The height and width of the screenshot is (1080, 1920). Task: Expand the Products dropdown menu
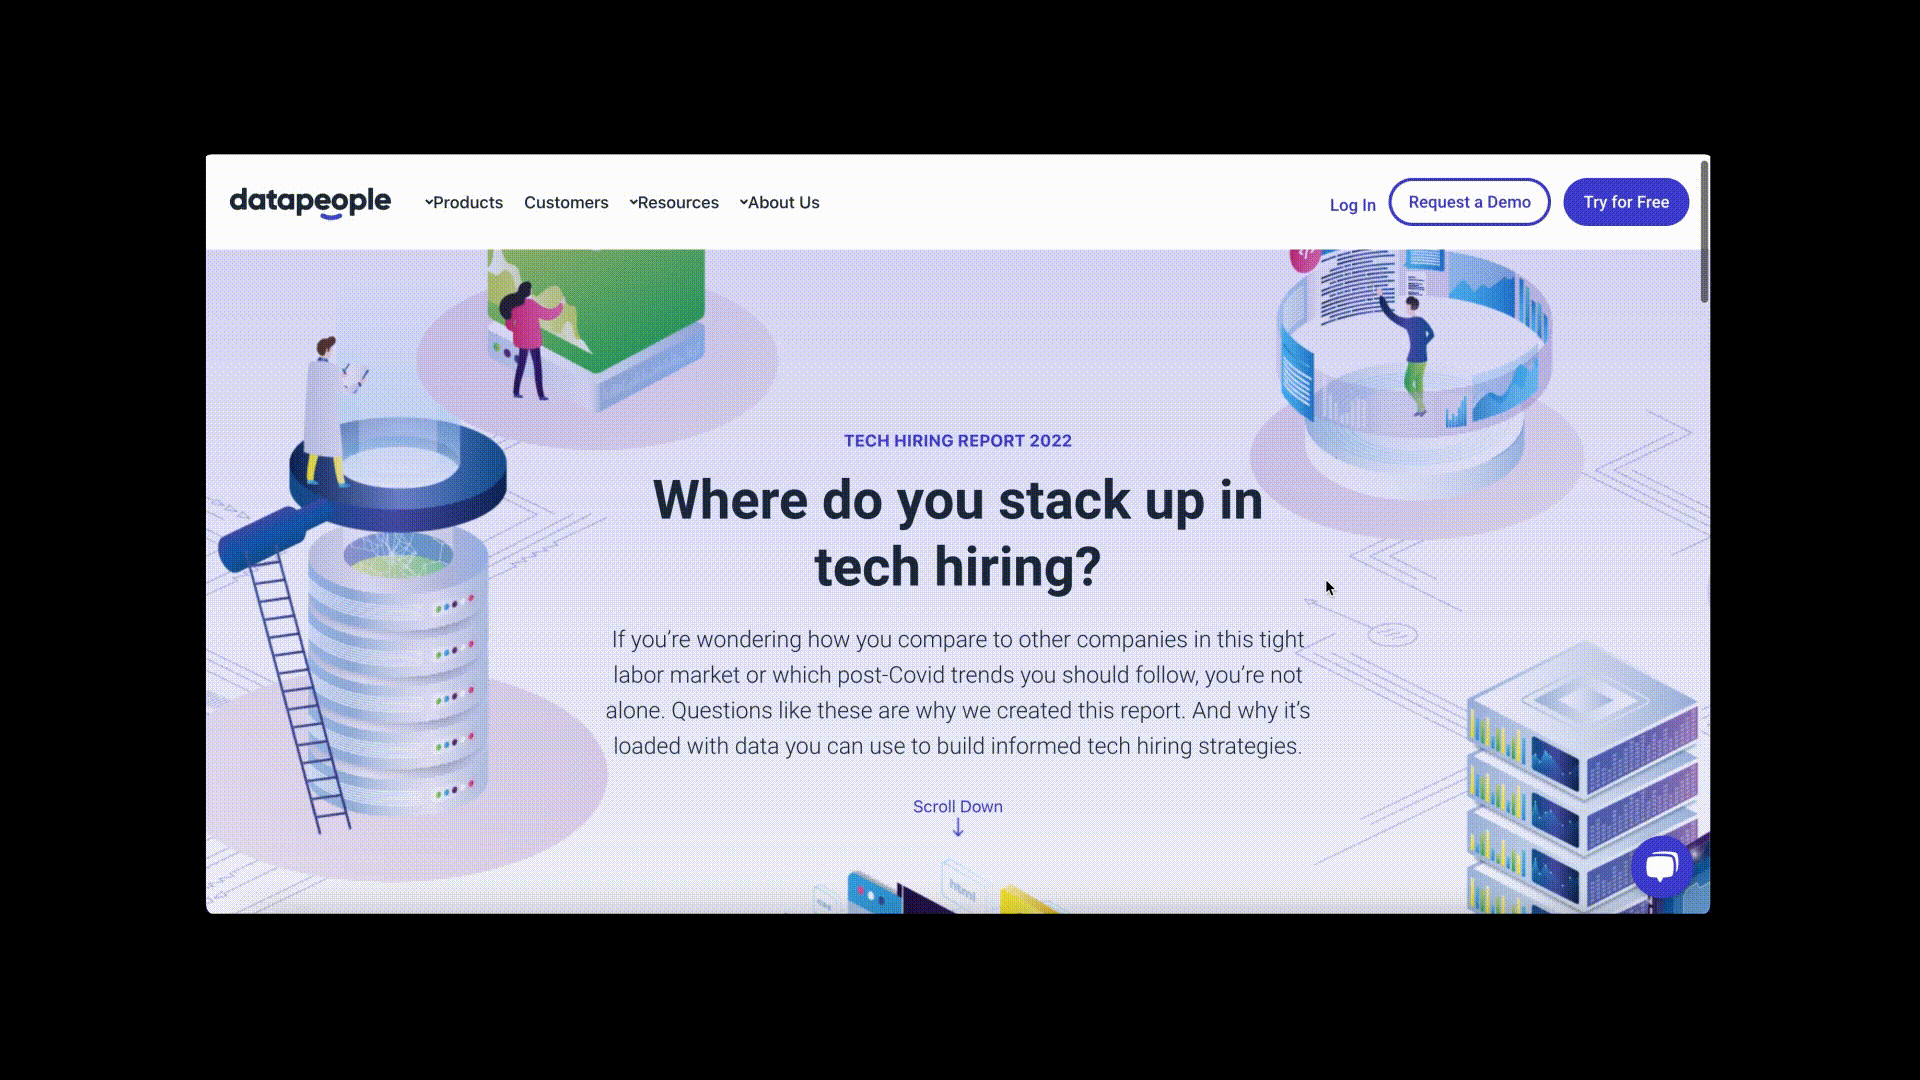pos(464,202)
